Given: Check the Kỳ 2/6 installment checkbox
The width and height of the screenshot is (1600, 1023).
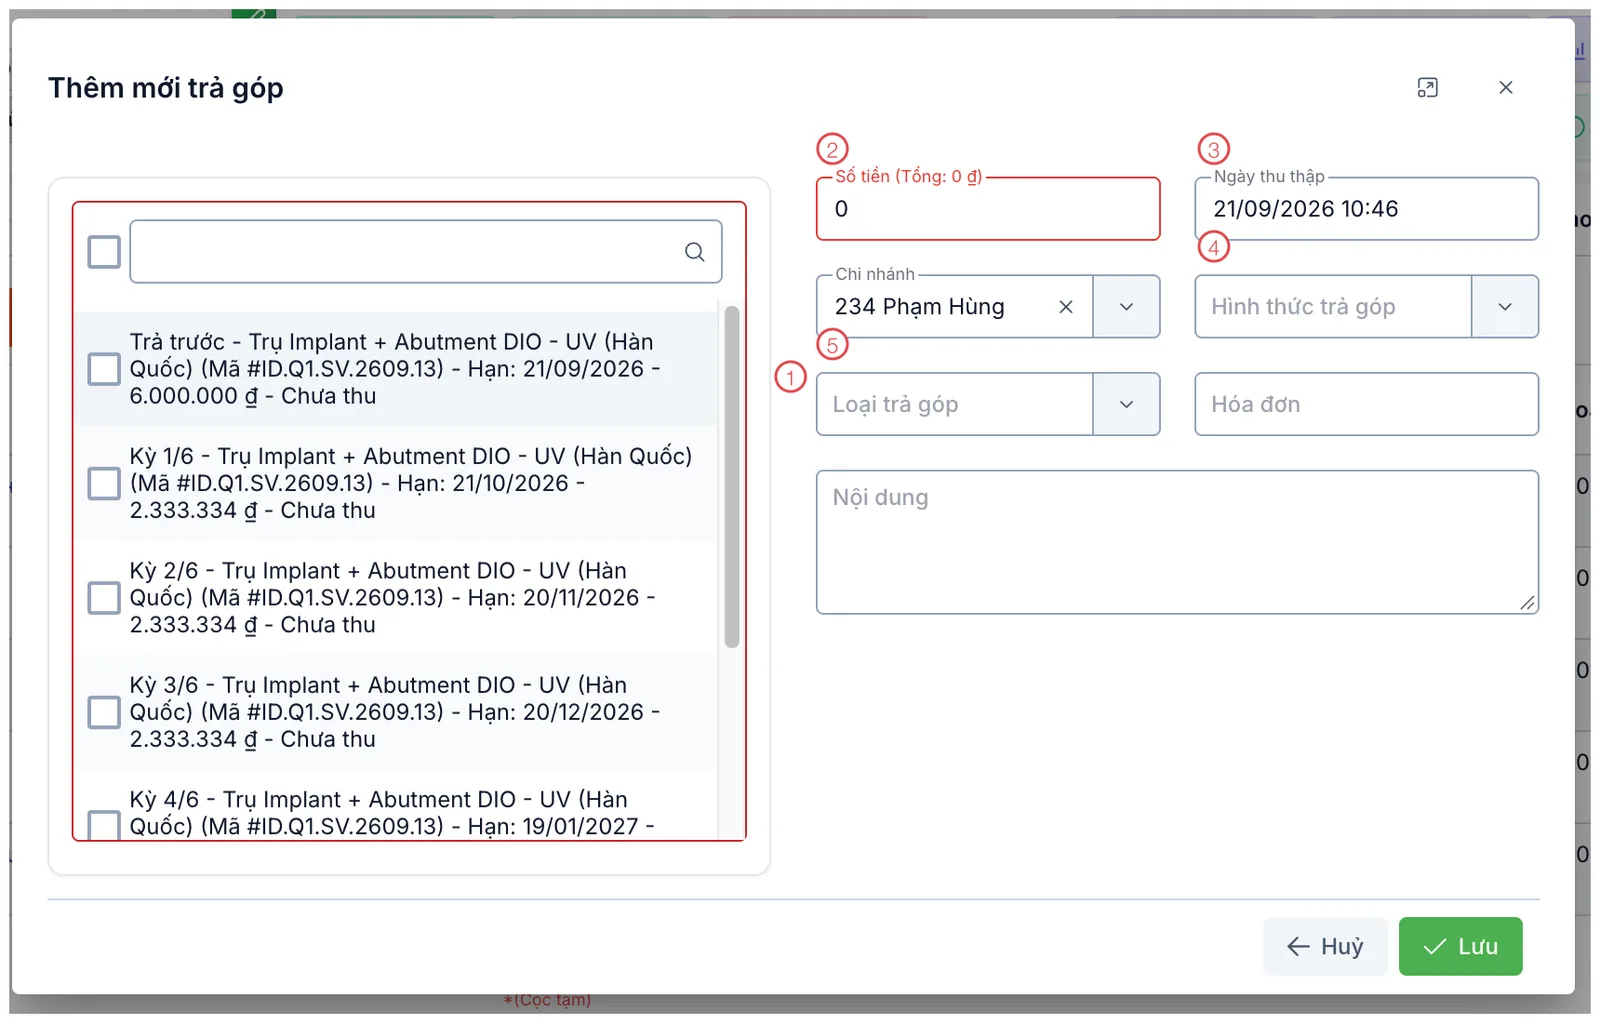Looking at the screenshot, I should pos(104,598).
